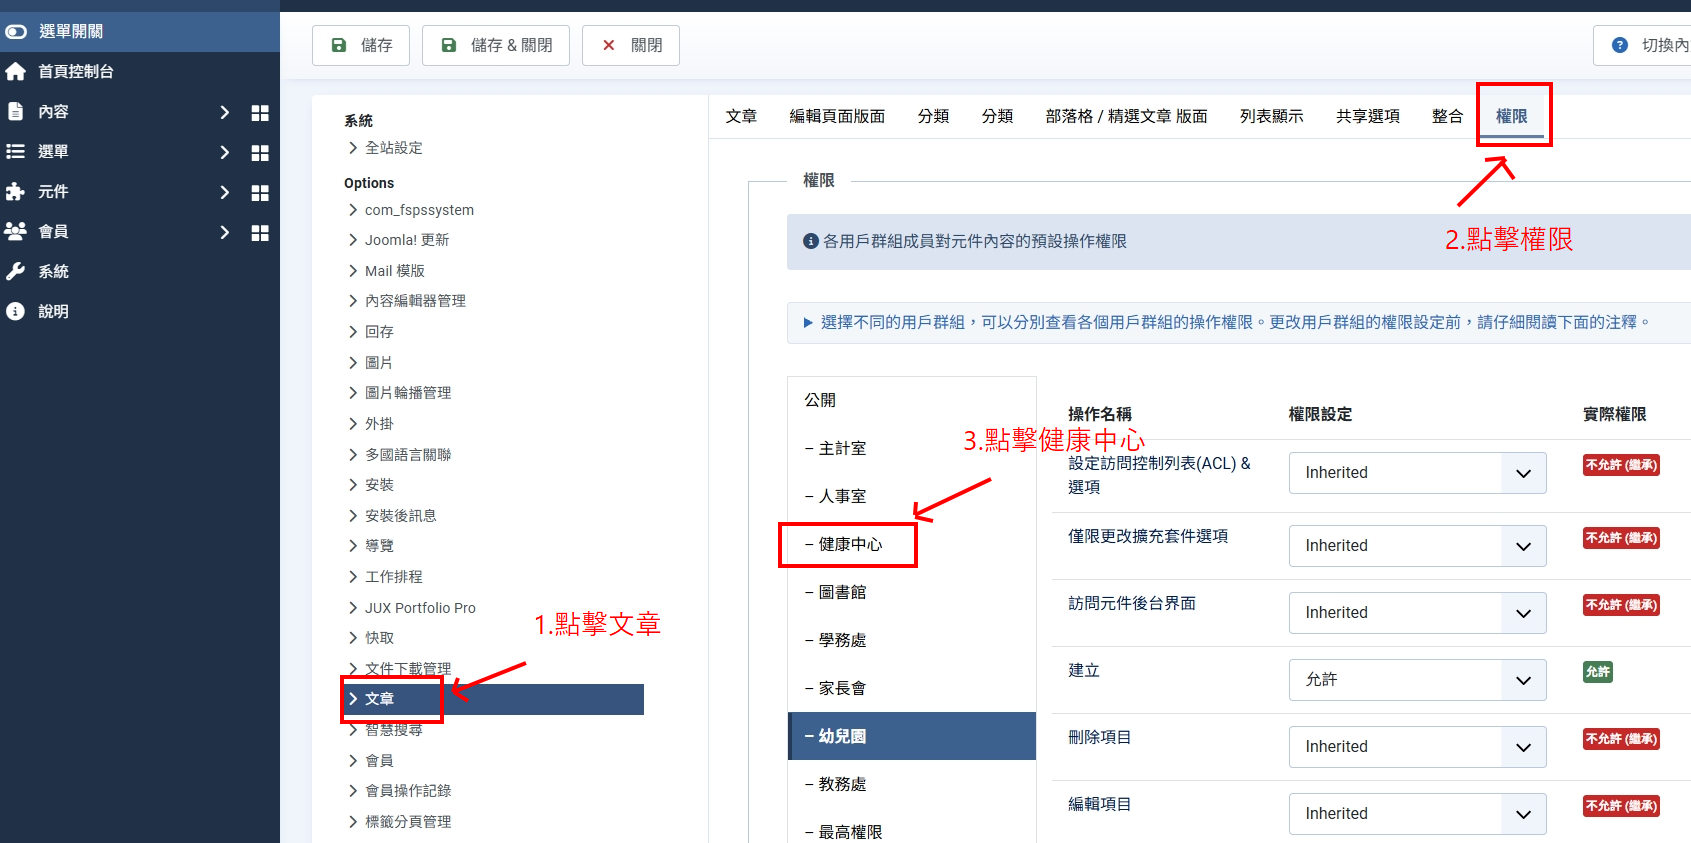The width and height of the screenshot is (1691, 843).
Task: Open 圖片輪播管理 options
Action: (408, 393)
